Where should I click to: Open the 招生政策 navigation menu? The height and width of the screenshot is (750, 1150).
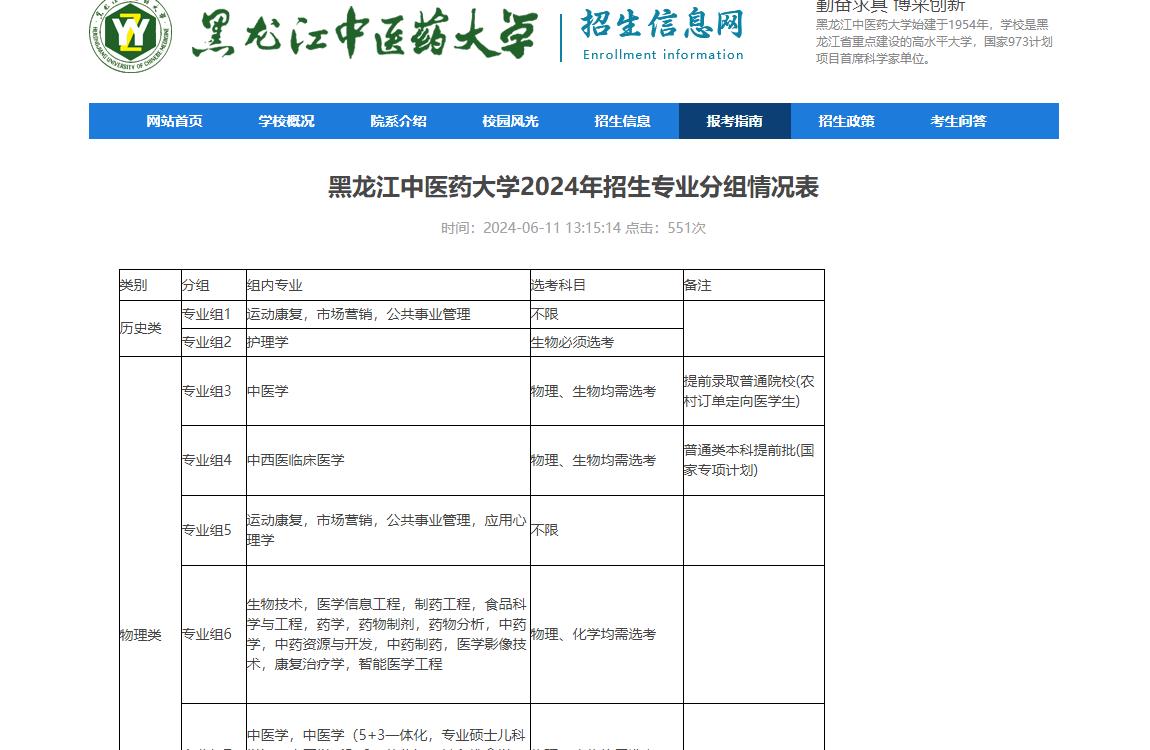845,120
